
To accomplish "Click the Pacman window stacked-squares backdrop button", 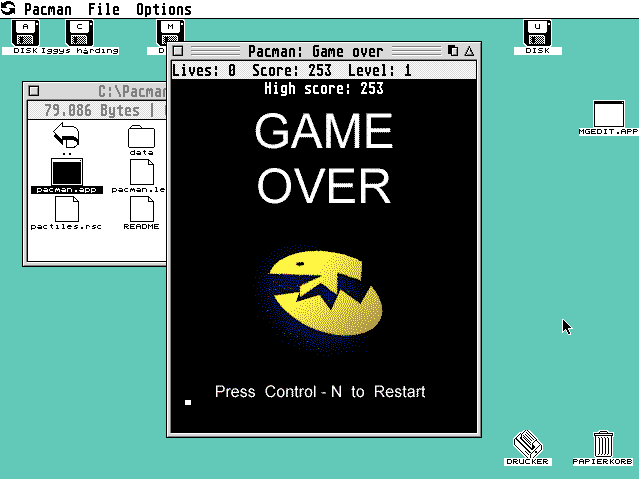I will coord(453,50).
